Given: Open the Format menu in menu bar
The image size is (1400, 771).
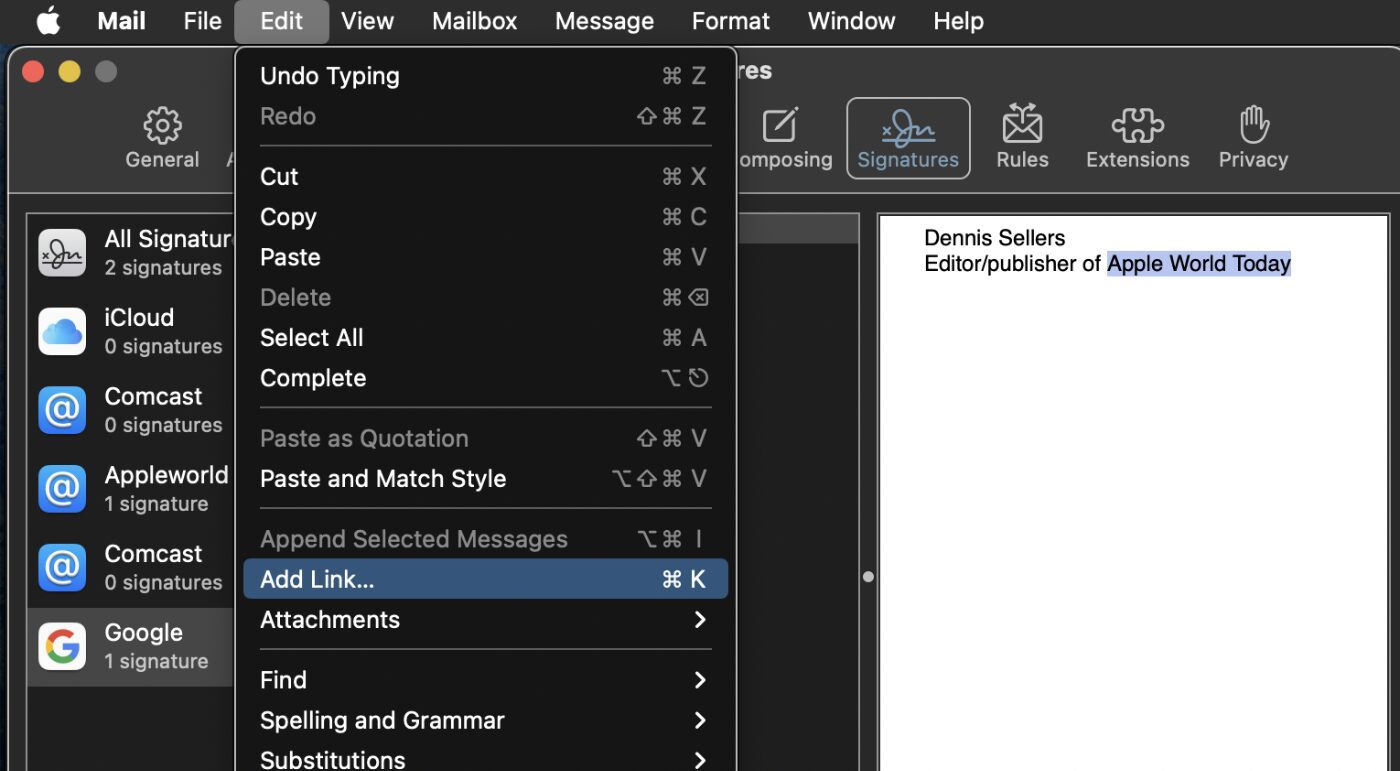Looking at the screenshot, I should coord(731,21).
